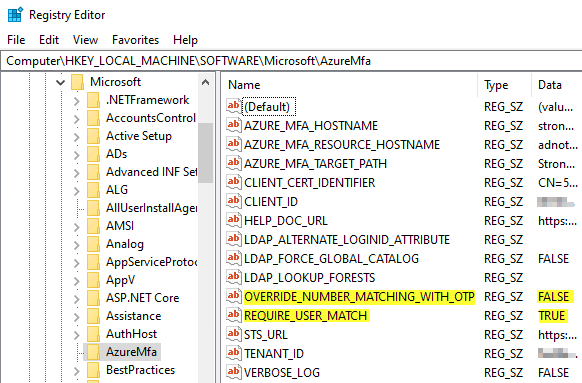The image size is (582, 383).
Task: Click the icon next to CLIENT_CERT_IDENTIFIER
Action: coord(233,182)
